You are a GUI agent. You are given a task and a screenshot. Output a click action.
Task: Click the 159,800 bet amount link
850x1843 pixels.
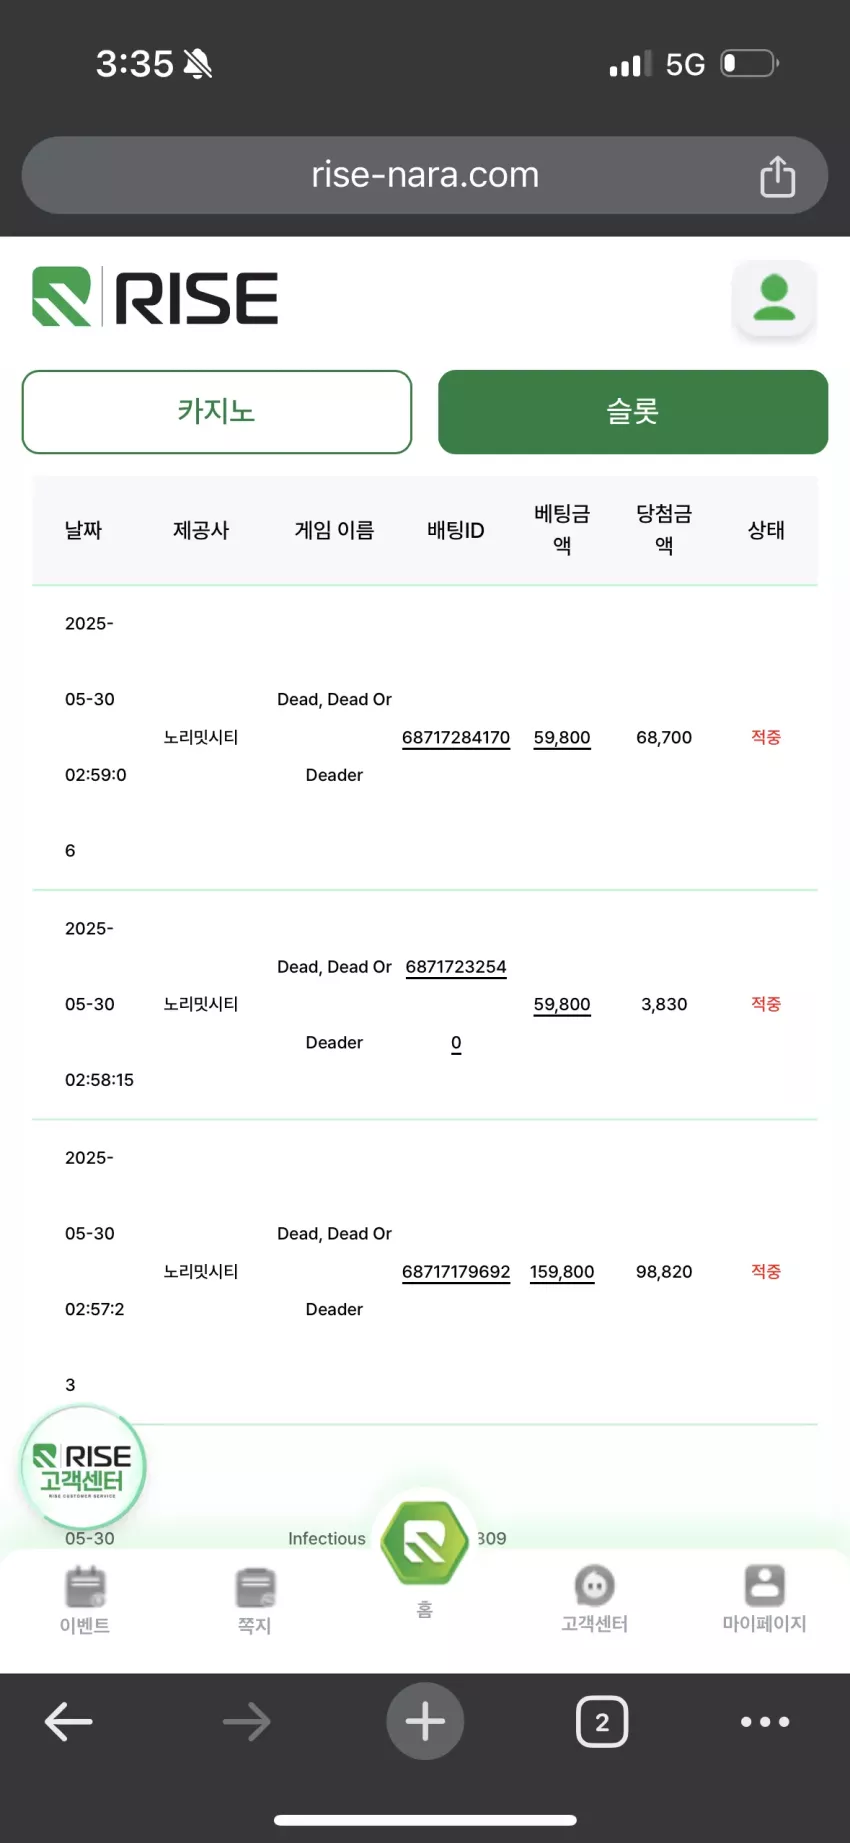coord(562,1271)
